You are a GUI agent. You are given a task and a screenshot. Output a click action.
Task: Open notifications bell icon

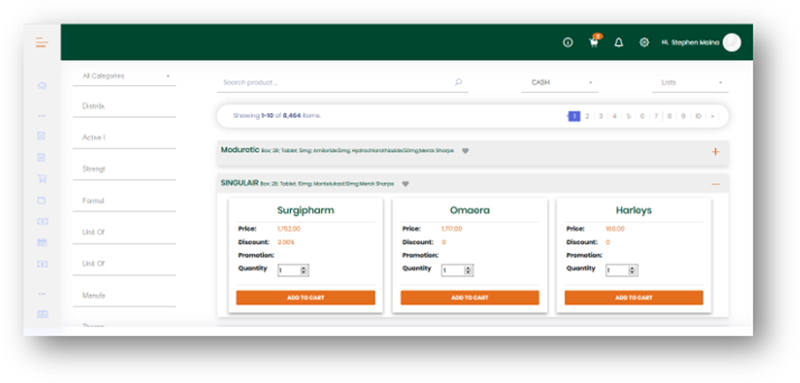619,43
